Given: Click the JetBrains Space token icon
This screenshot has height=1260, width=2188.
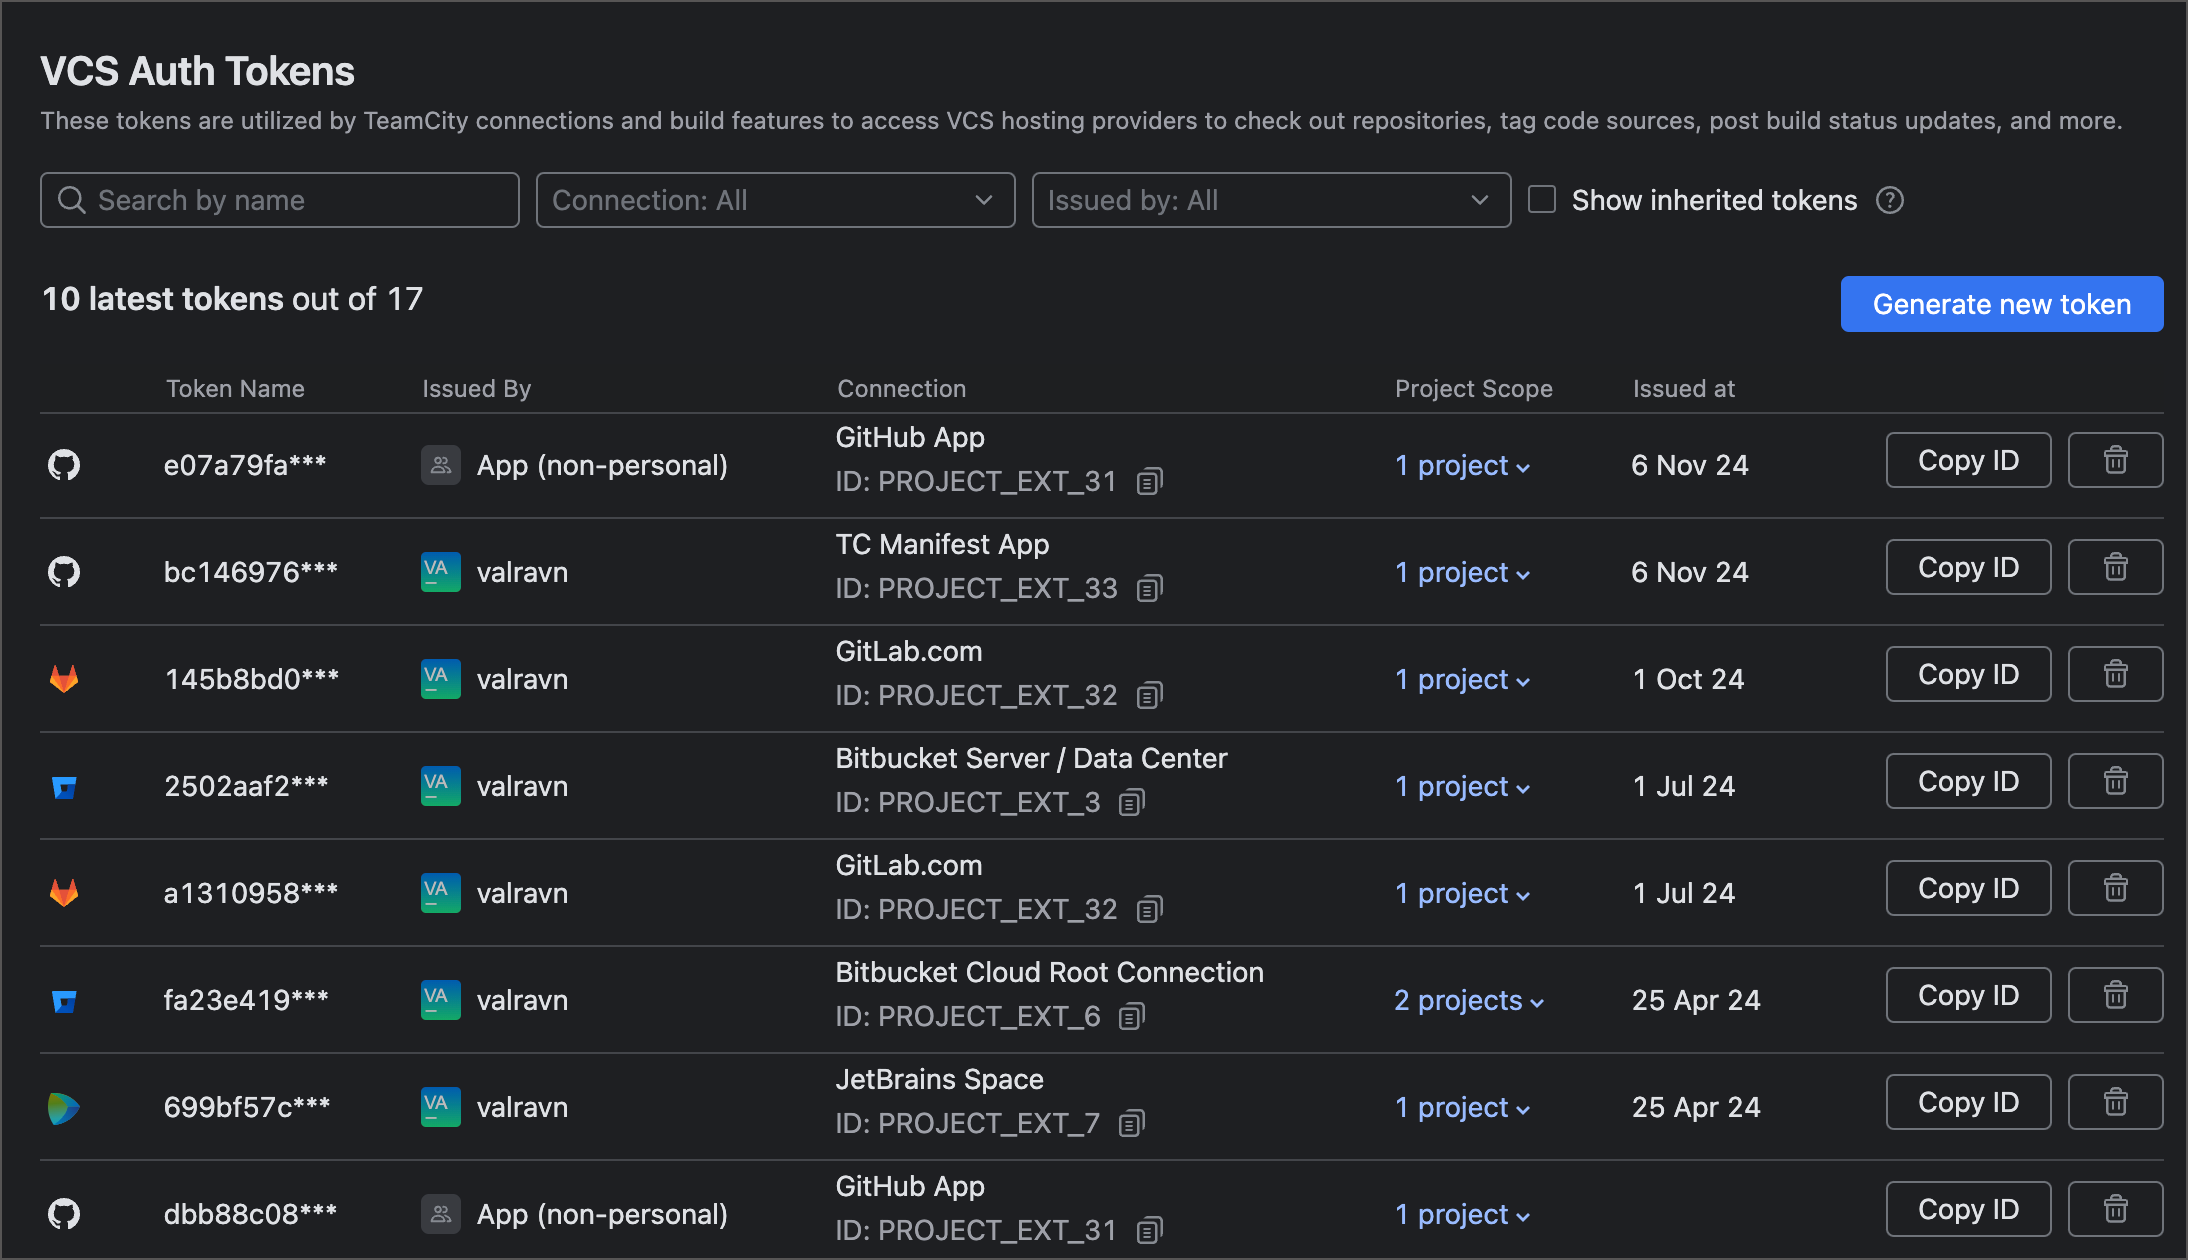Looking at the screenshot, I should (64, 1107).
